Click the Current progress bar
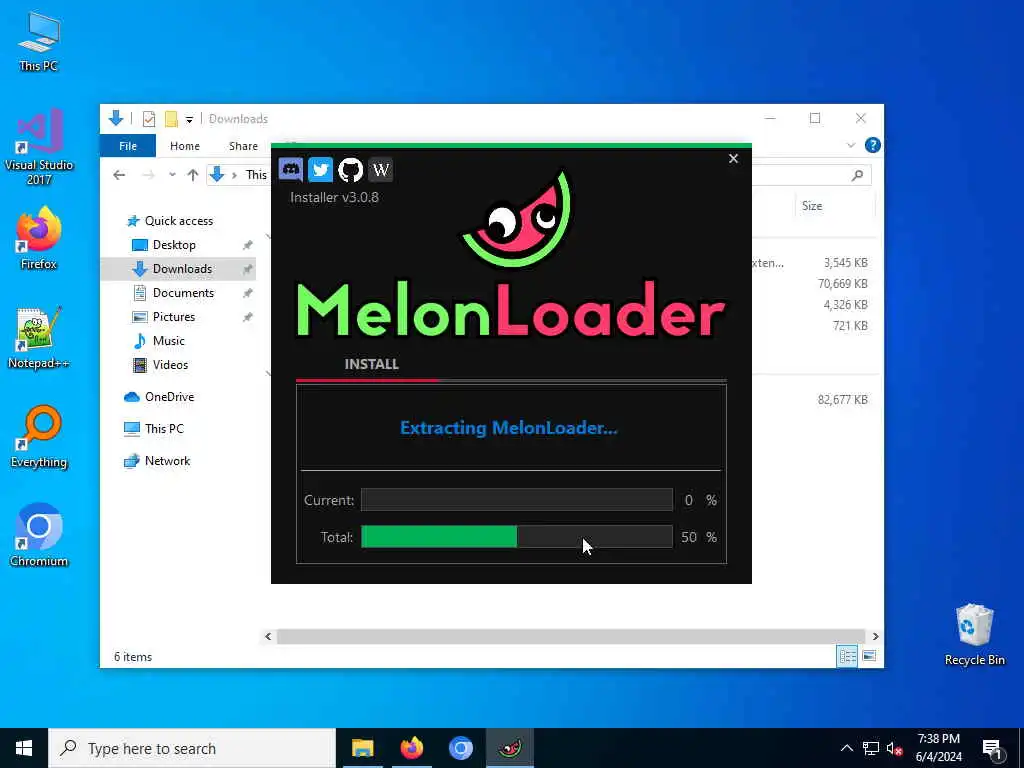 click(517, 500)
